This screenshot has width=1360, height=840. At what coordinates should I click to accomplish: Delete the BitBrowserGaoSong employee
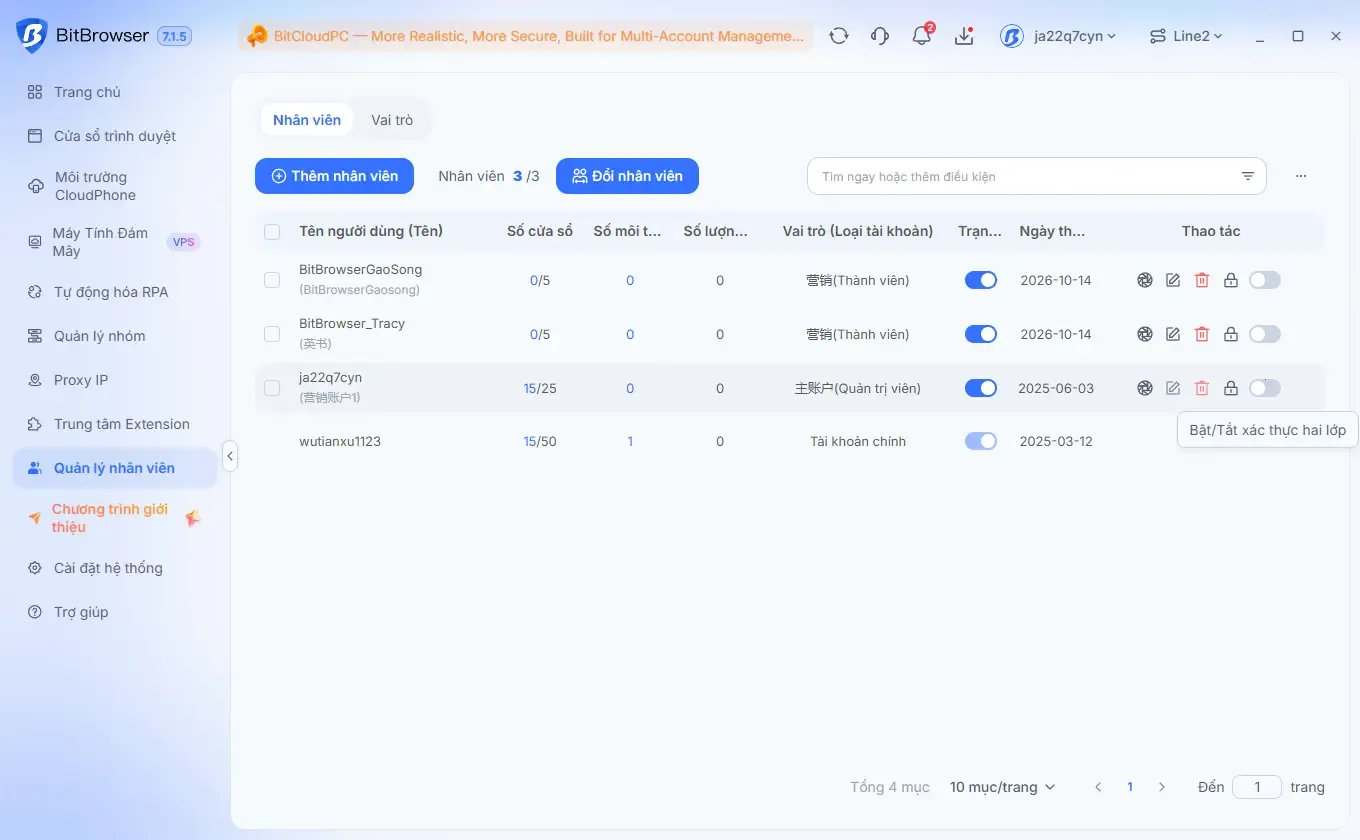[1202, 280]
